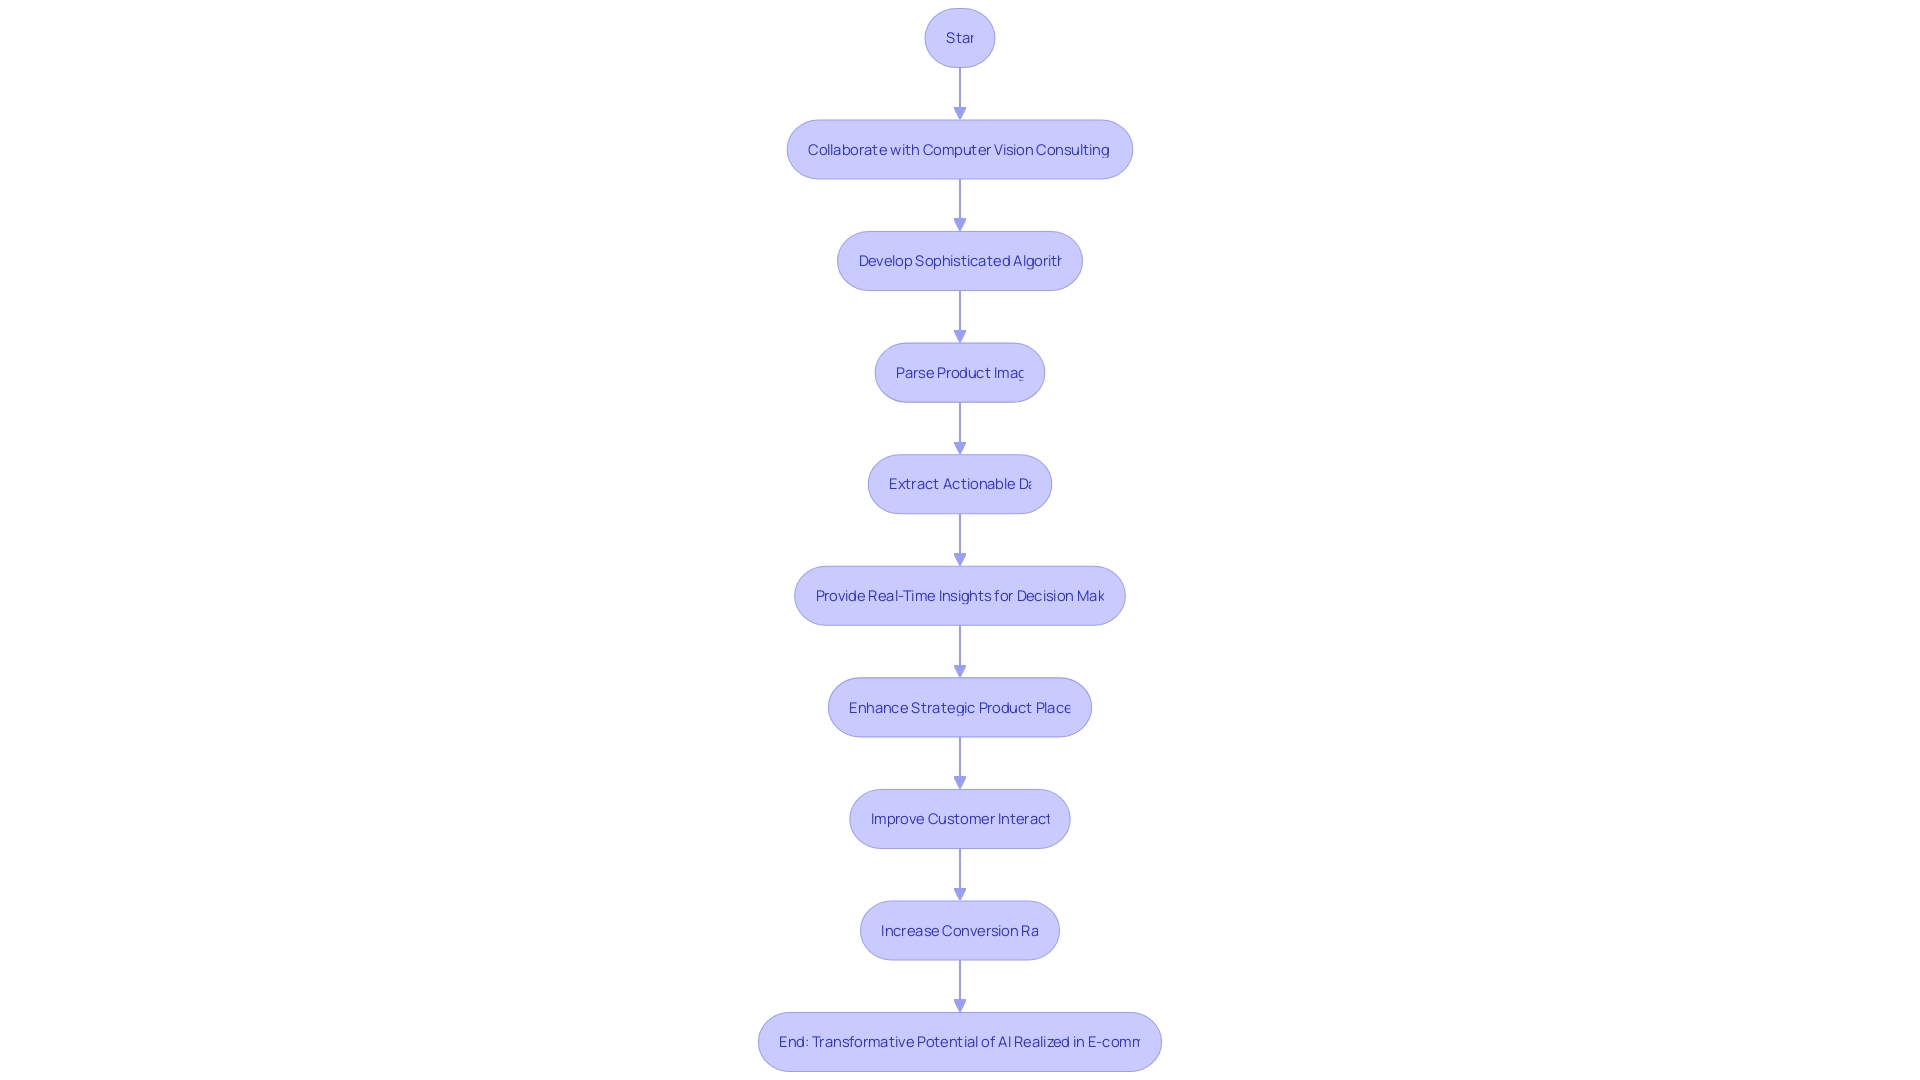This screenshot has width=1920, height=1080.
Task: Click the End node icon
Action: click(960, 1042)
